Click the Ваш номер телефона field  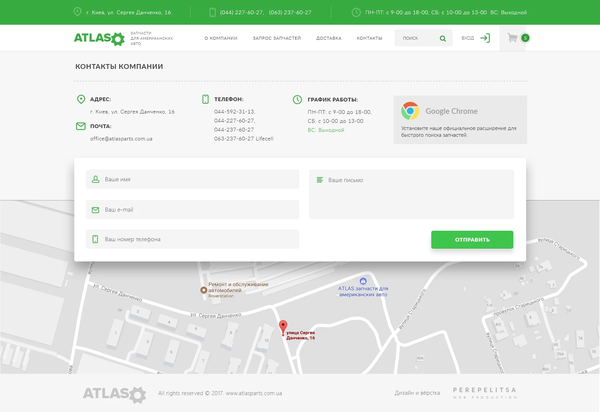193,239
